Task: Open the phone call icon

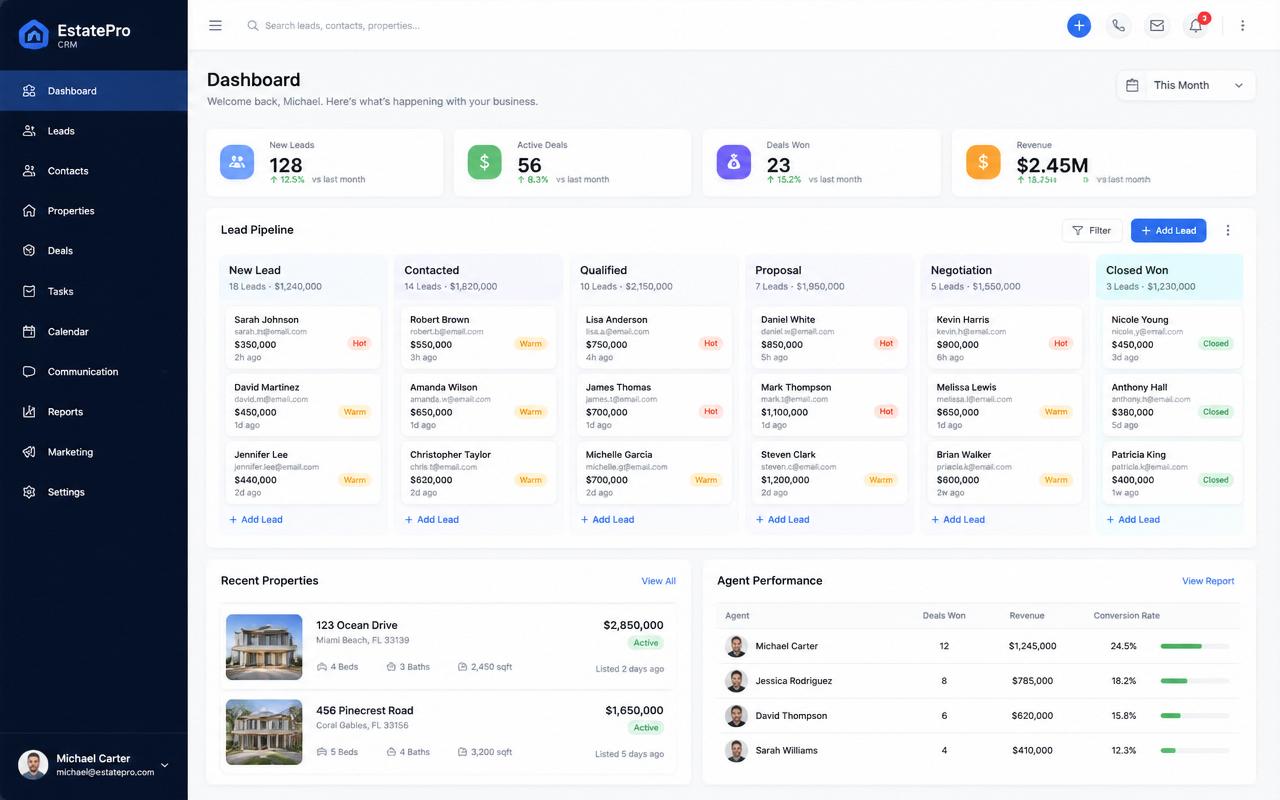Action: 1118,26
